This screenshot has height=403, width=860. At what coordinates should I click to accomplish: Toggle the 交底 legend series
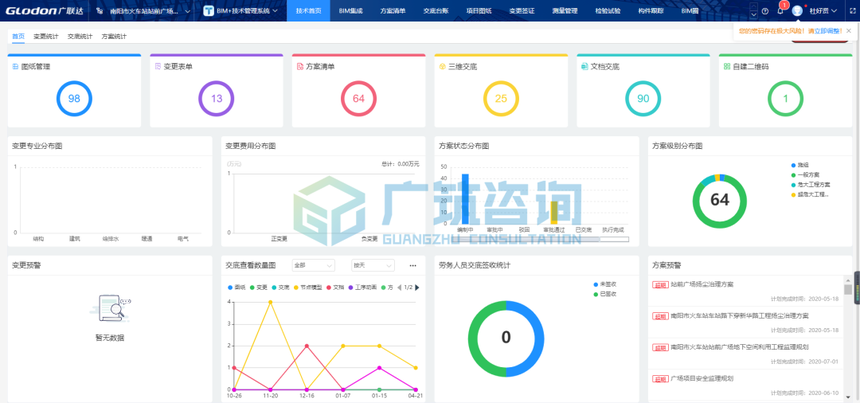pyautogui.click(x=280, y=287)
